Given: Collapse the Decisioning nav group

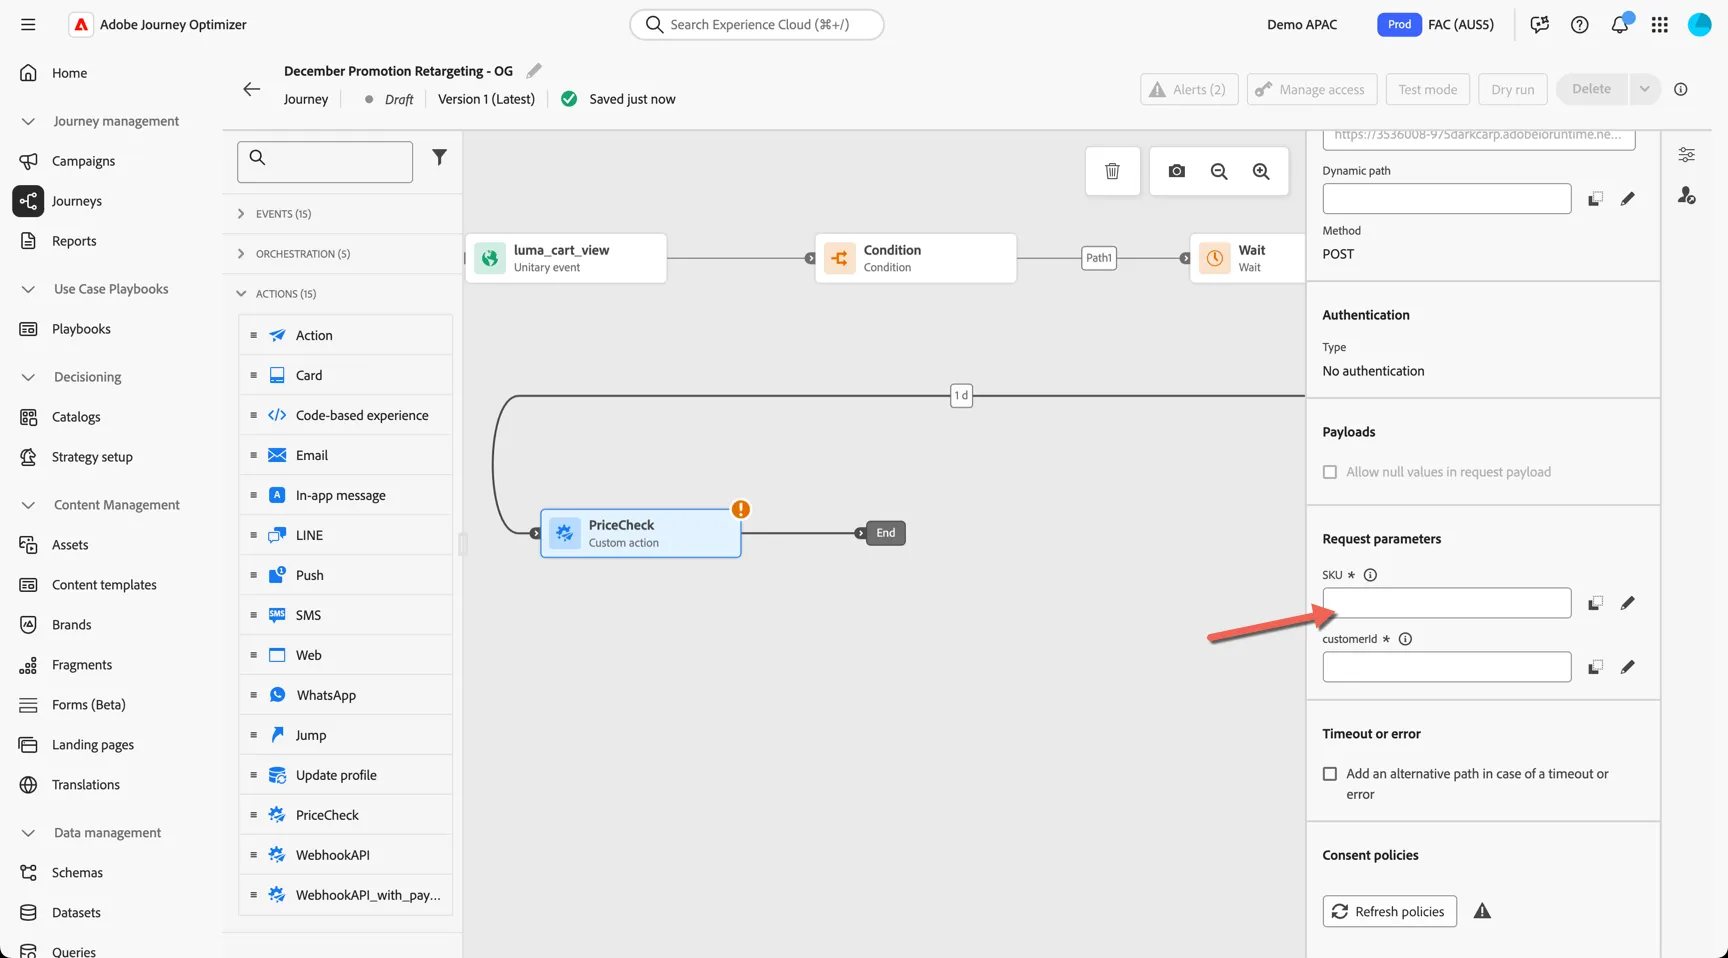Looking at the screenshot, I should click(28, 377).
